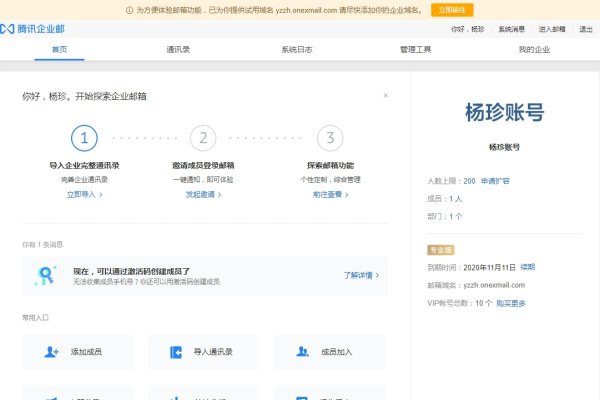Screen dimensions: 600x400
Task: Click the 购买更多 link
Action: pos(511,303)
